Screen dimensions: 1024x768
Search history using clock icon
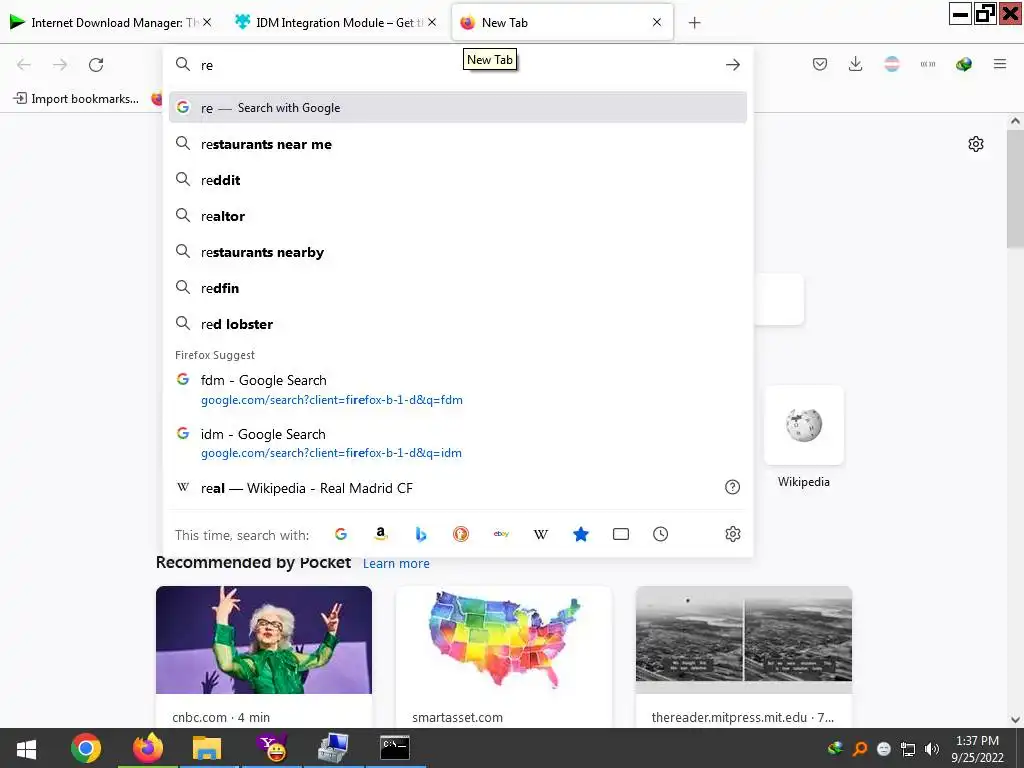(x=660, y=534)
